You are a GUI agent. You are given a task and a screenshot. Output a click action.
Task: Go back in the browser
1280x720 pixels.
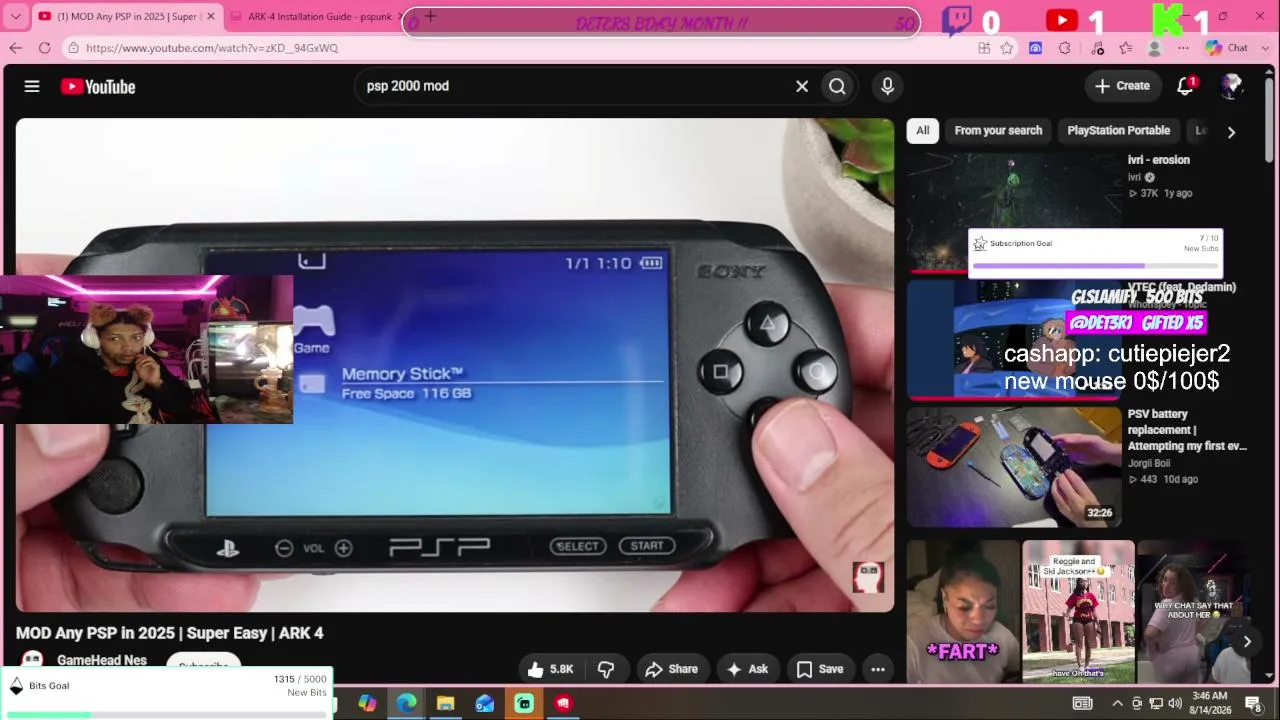(x=15, y=48)
